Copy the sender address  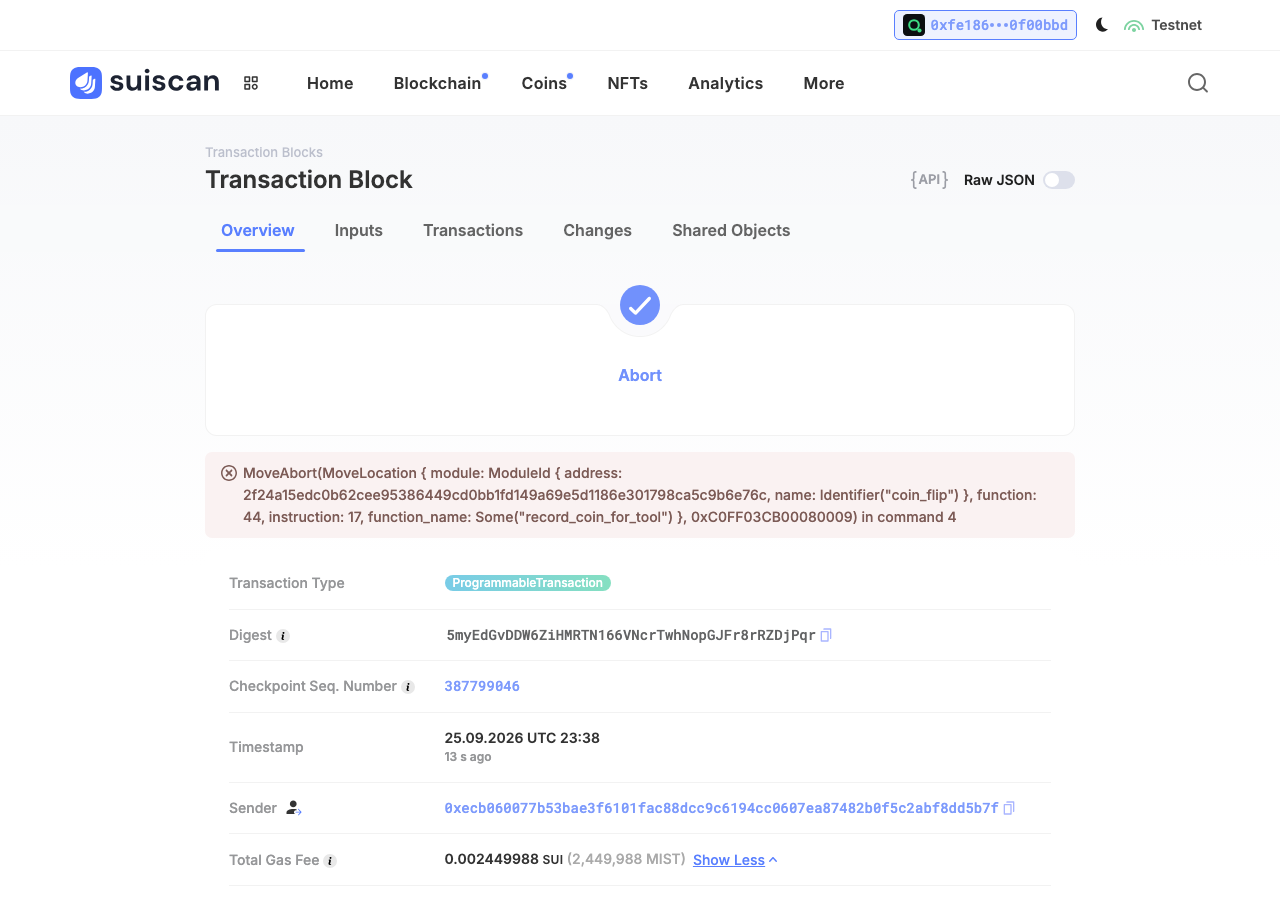click(x=1009, y=808)
